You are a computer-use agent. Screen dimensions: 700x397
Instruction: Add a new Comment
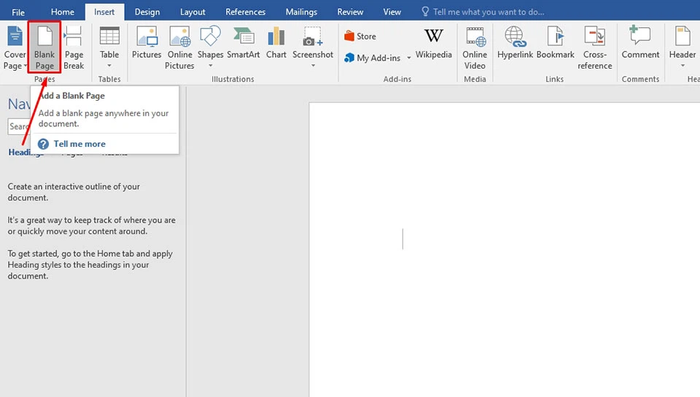tap(640, 42)
